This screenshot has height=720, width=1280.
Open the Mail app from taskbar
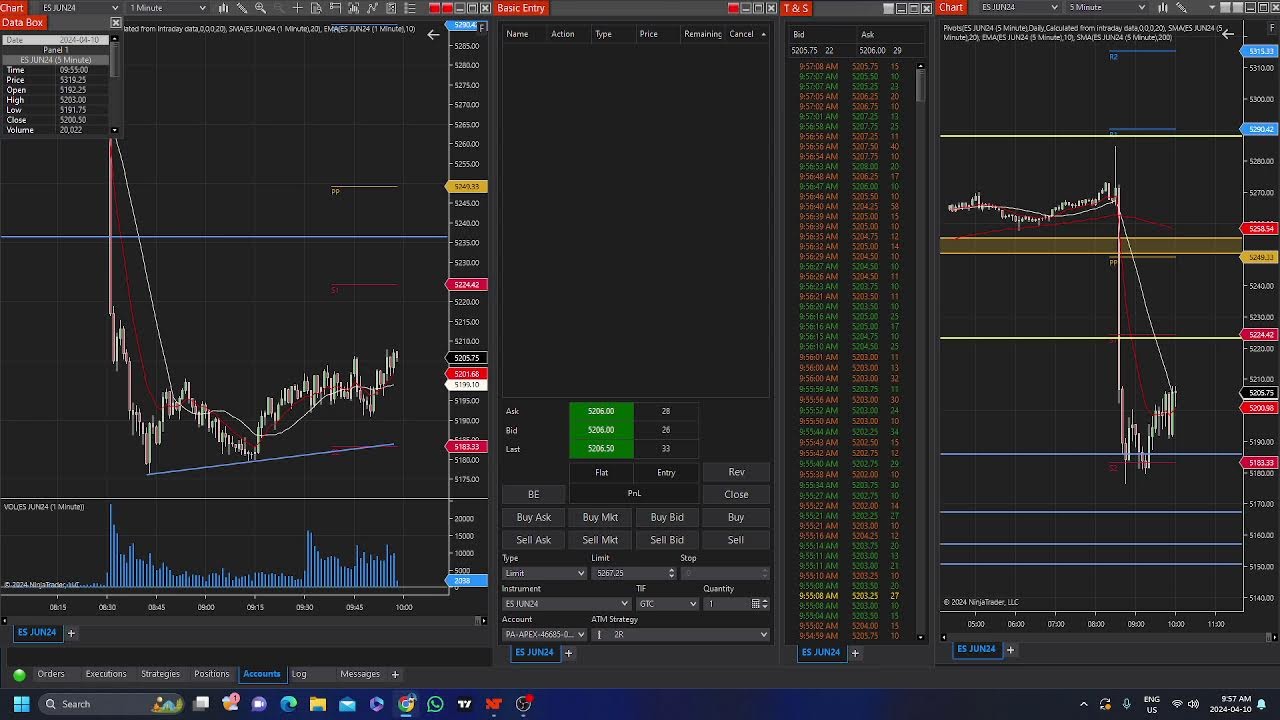click(x=347, y=704)
